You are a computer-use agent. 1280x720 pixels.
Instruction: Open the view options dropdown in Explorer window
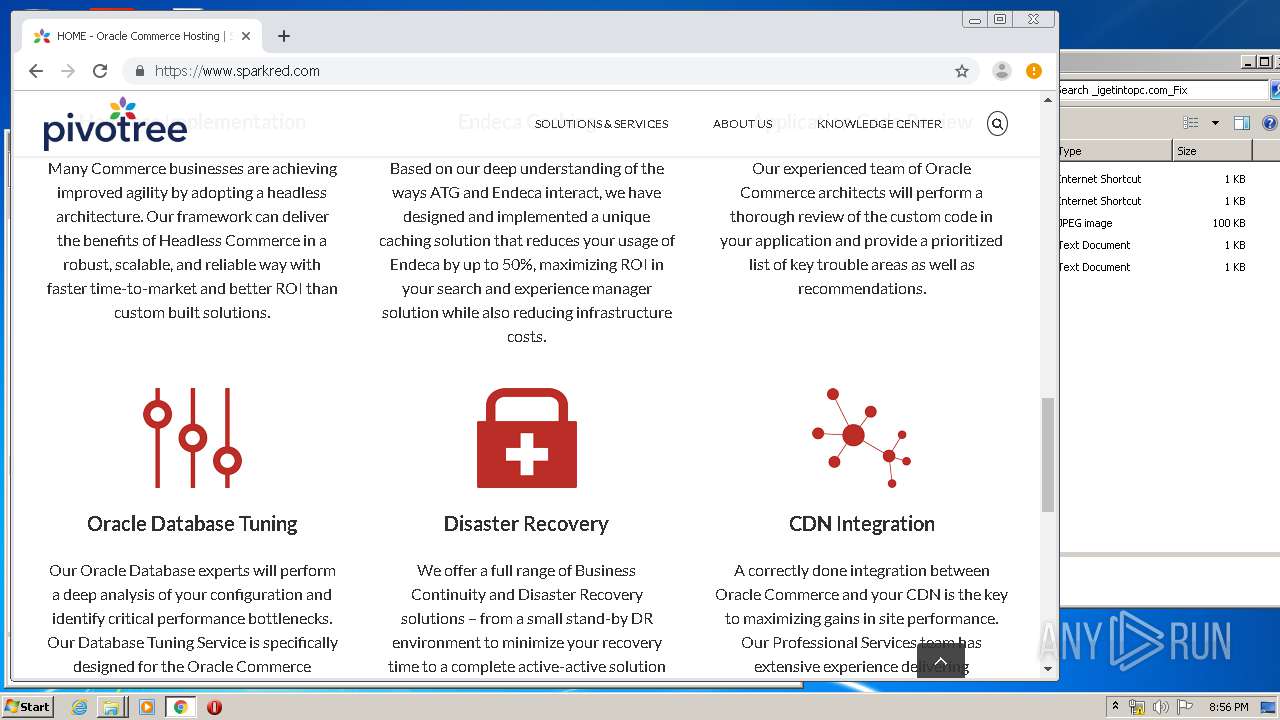(x=1215, y=123)
